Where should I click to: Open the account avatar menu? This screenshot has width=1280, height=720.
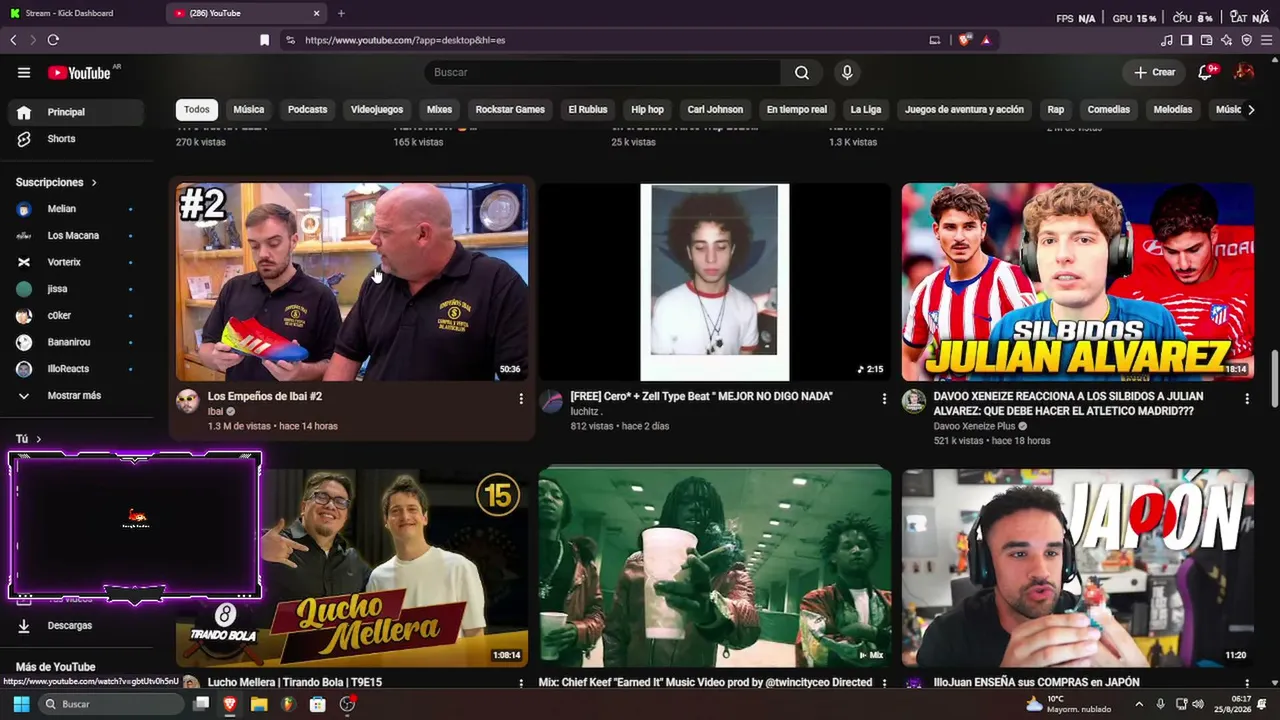point(1244,72)
